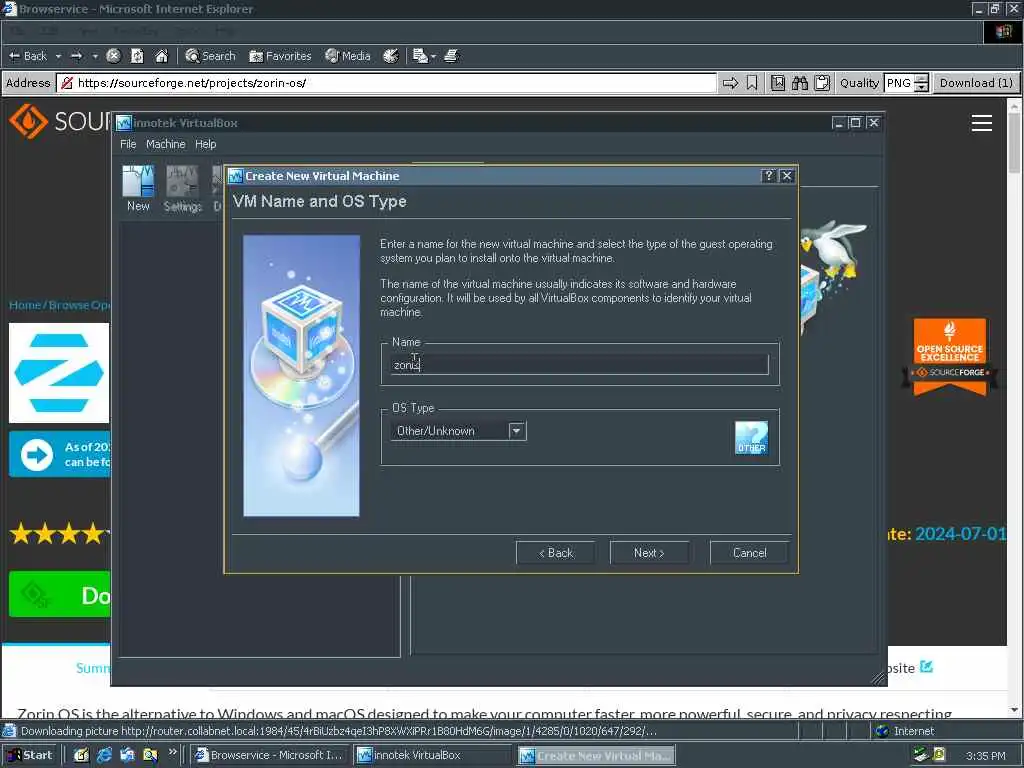Click the Windows Start button
The image size is (1024, 768).
[31, 755]
